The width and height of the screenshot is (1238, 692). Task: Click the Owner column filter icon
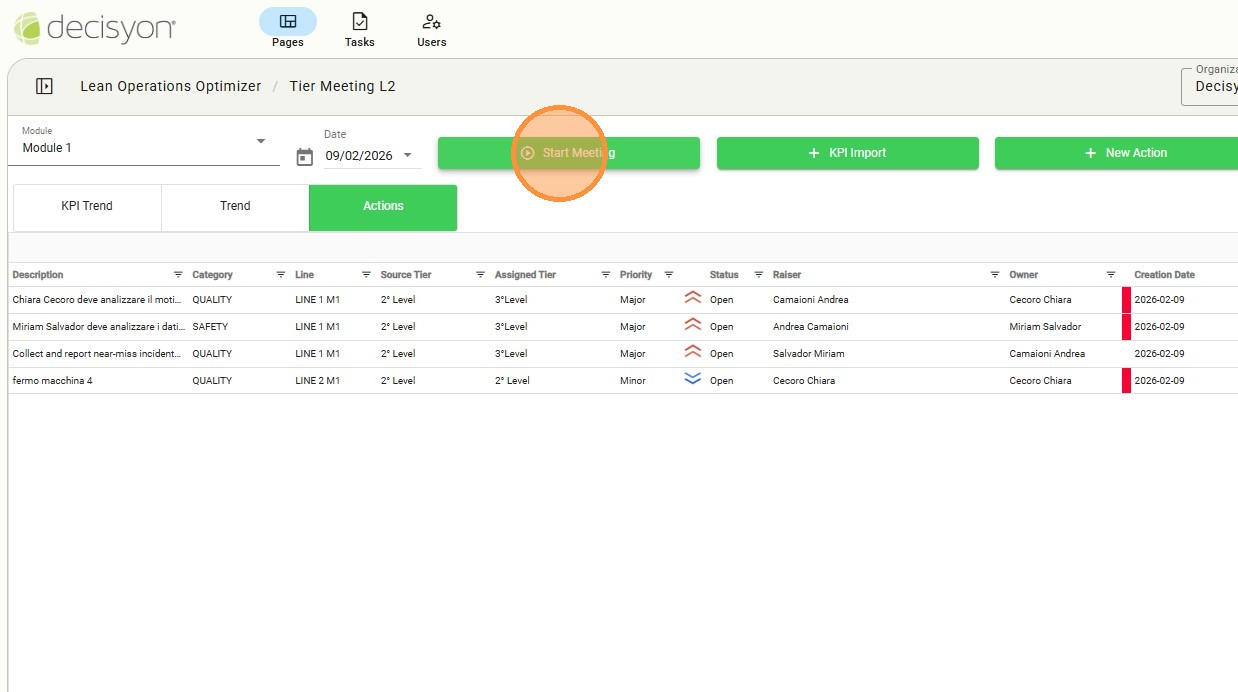[x=1111, y=275]
